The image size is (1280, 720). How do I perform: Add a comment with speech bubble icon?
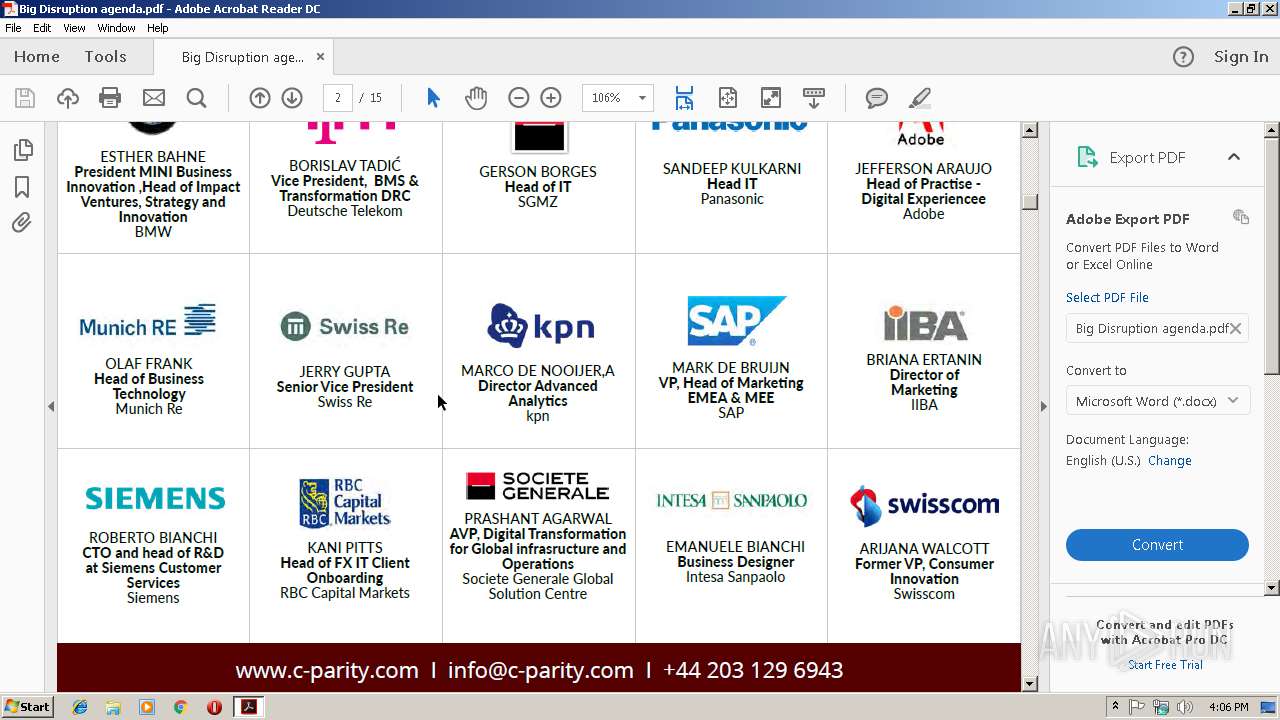[877, 98]
